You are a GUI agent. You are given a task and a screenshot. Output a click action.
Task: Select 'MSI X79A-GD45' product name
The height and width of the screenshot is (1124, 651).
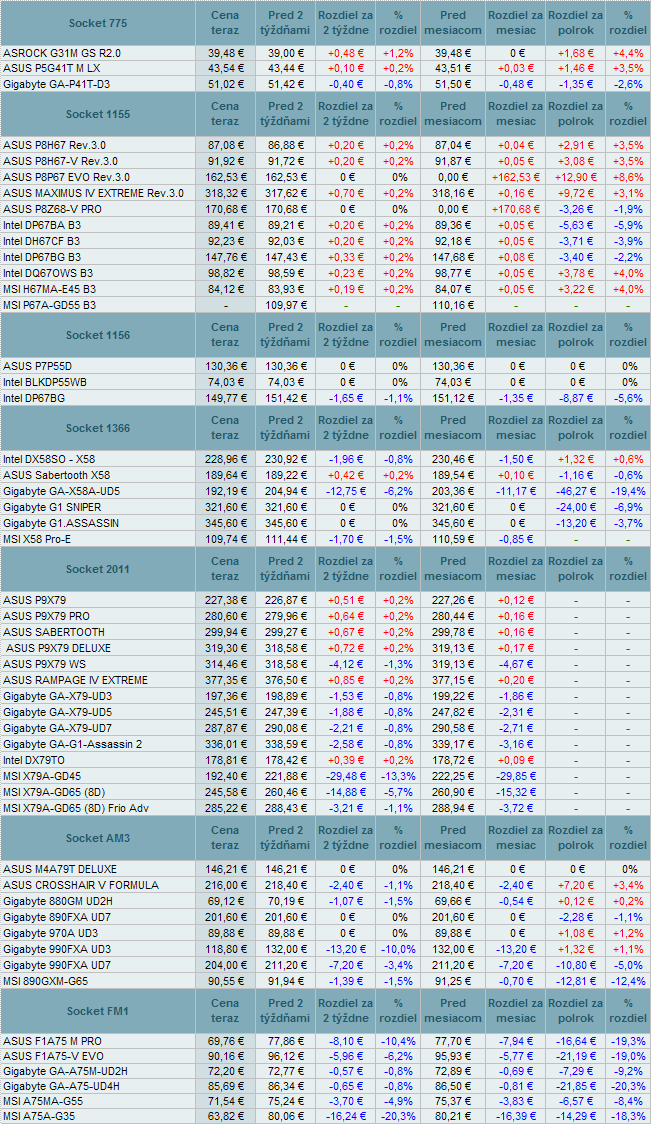(42, 776)
